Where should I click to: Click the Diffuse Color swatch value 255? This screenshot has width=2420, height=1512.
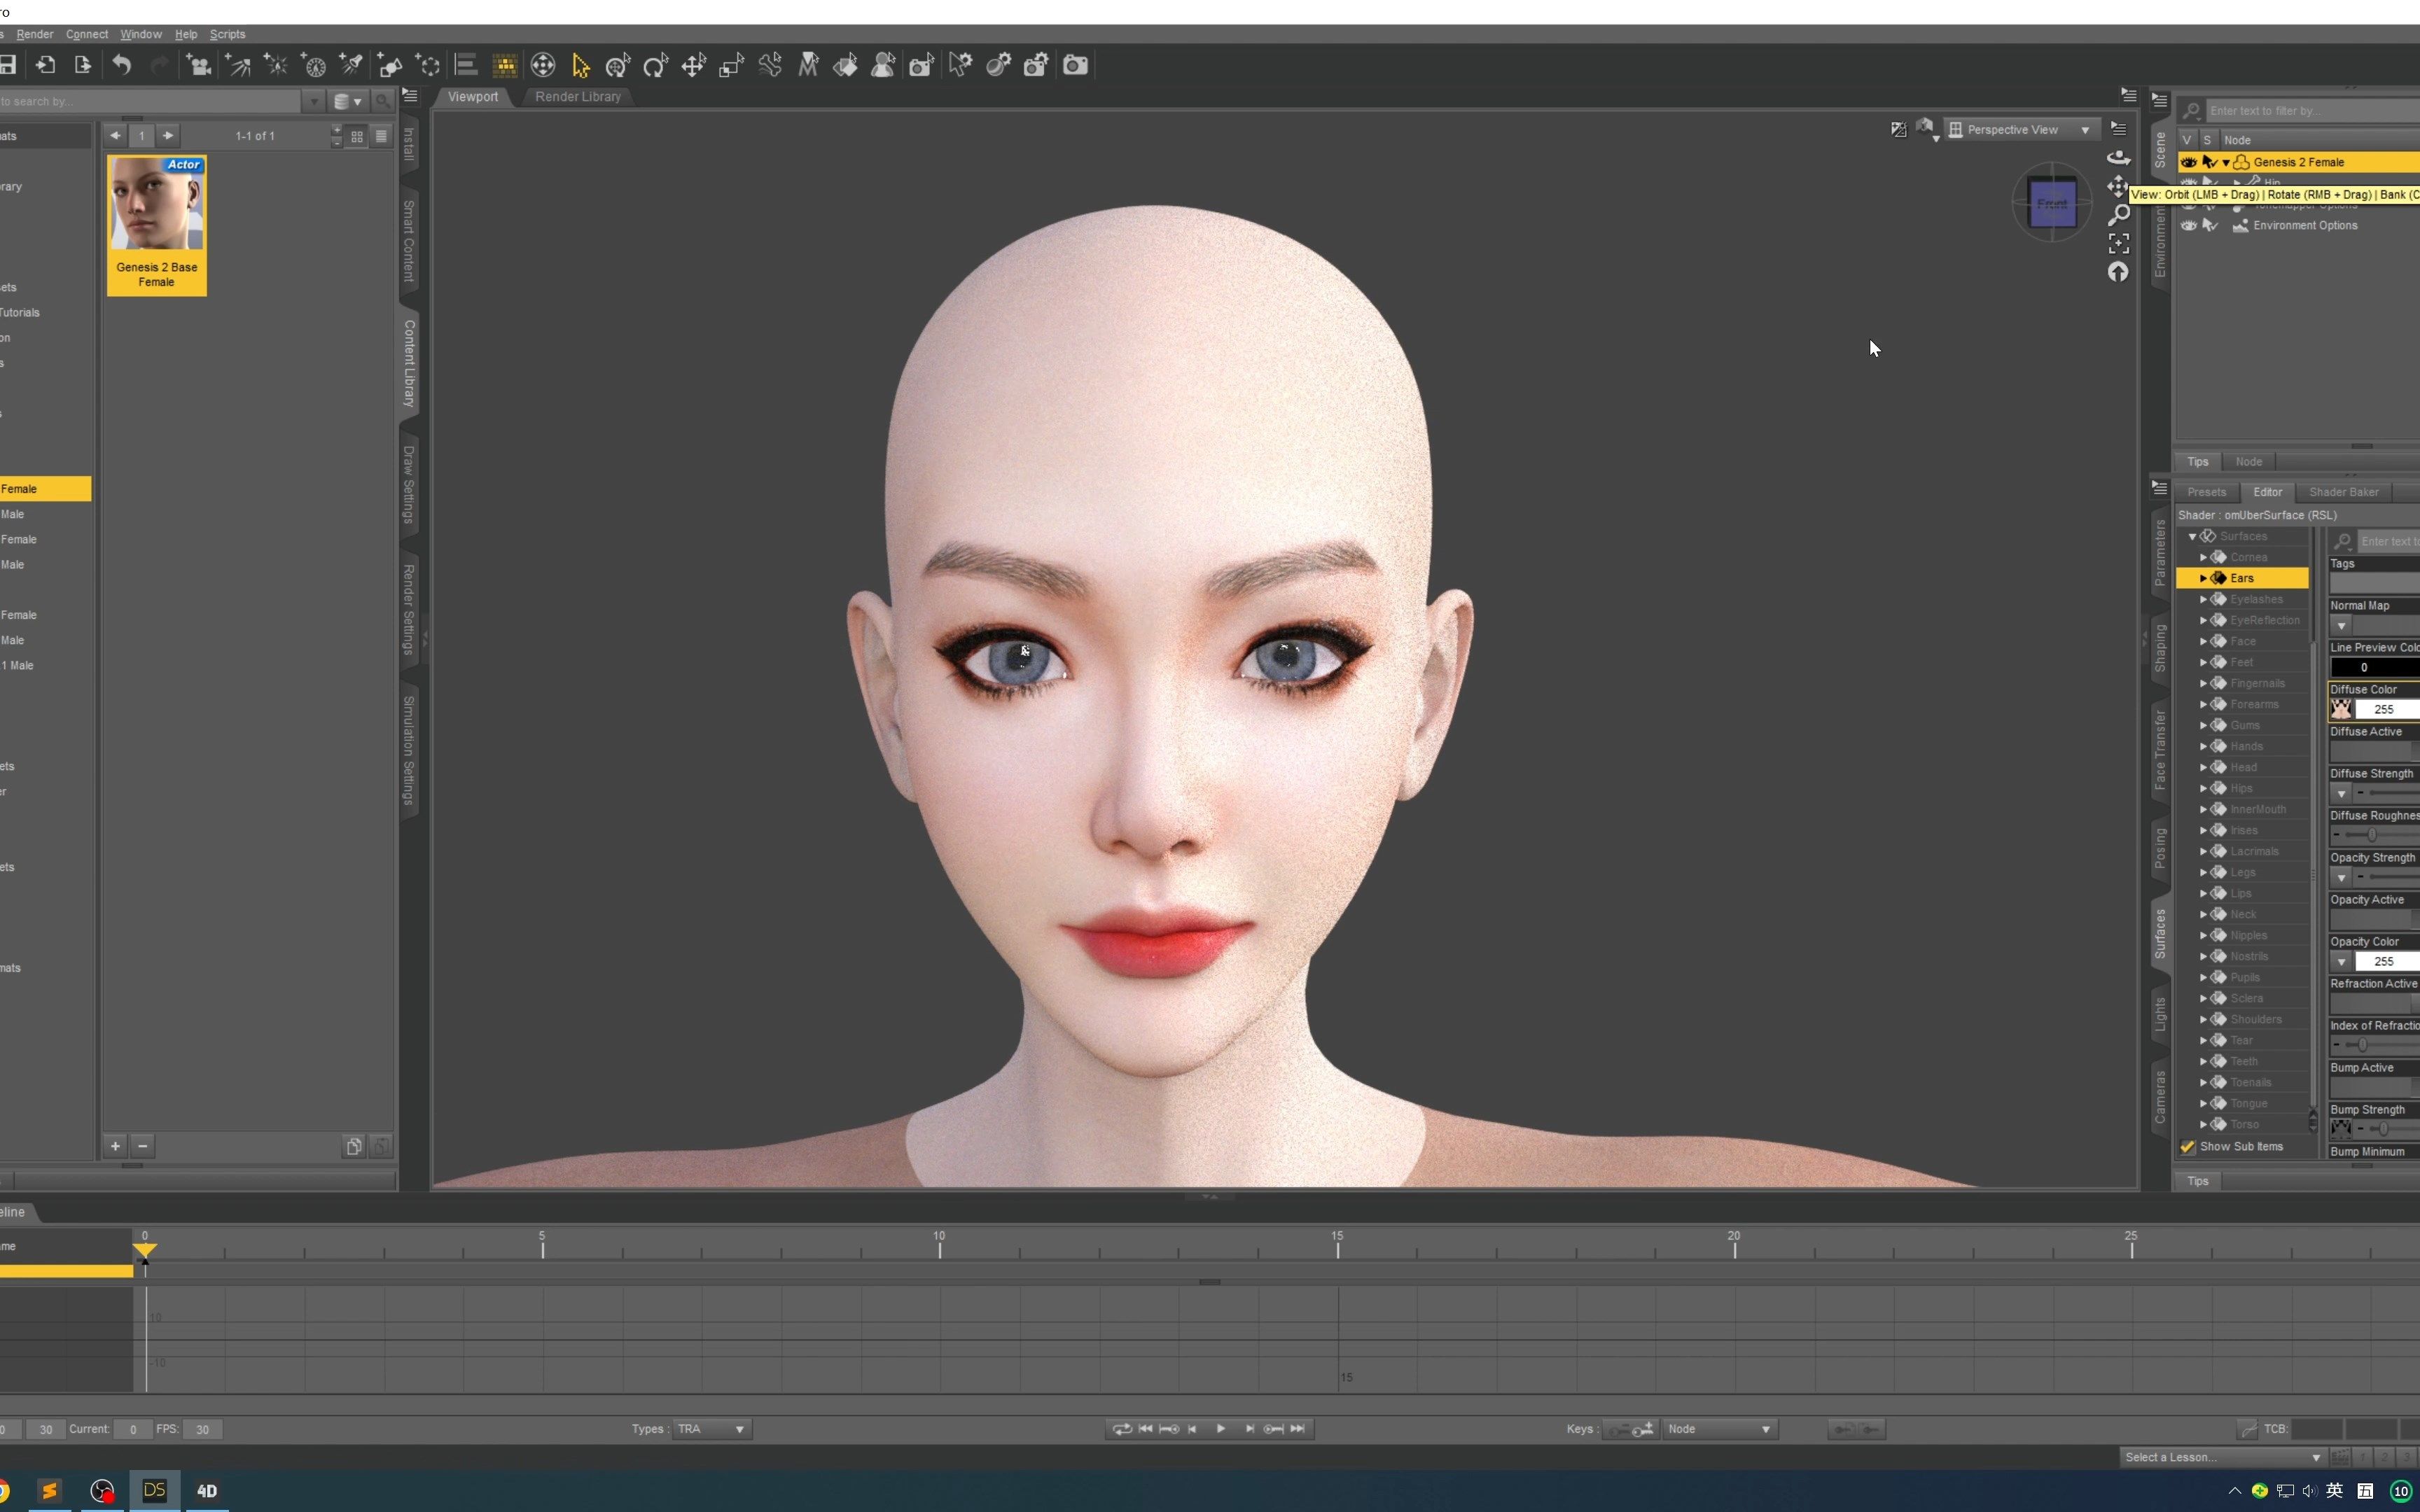(x=2386, y=709)
